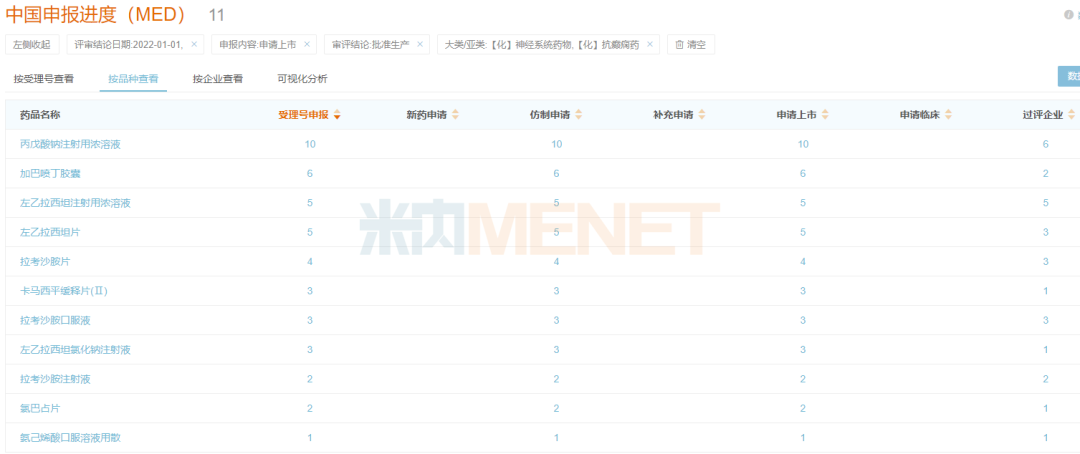The image size is (1080, 454).
Task: Sort by 受理号申报 column arrow
Action: coord(337,115)
